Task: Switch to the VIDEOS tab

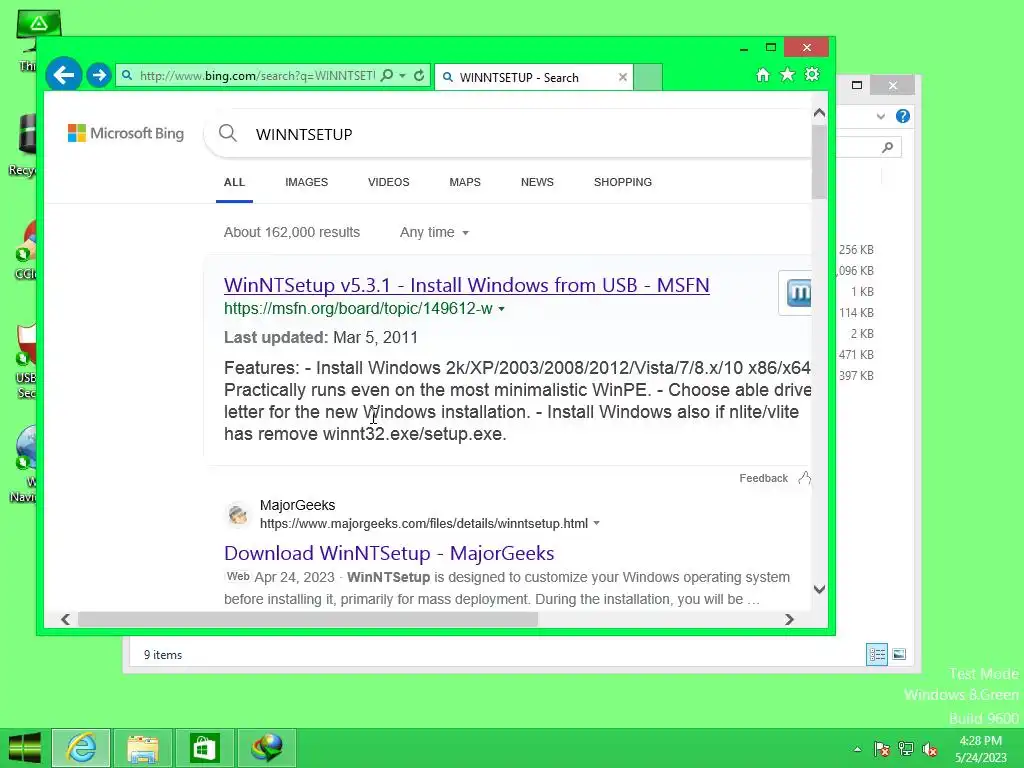Action: [389, 182]
